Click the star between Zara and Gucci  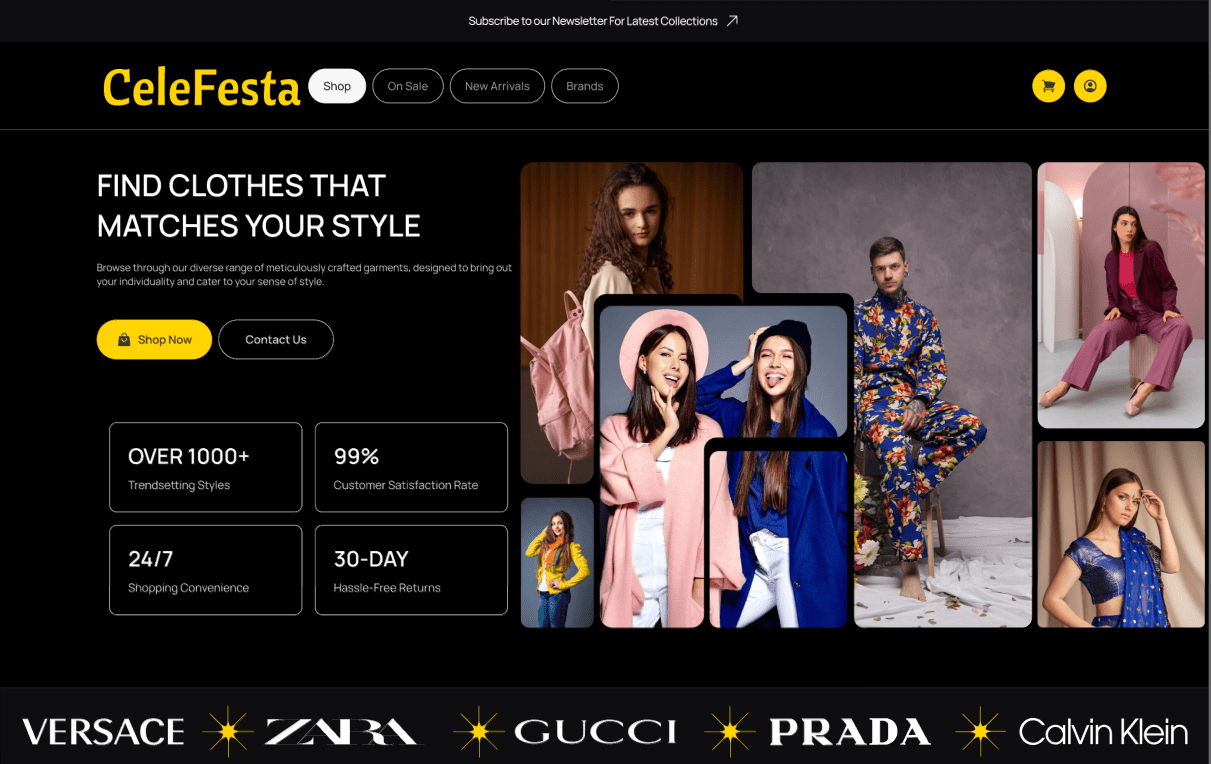[x=478, y=732]
